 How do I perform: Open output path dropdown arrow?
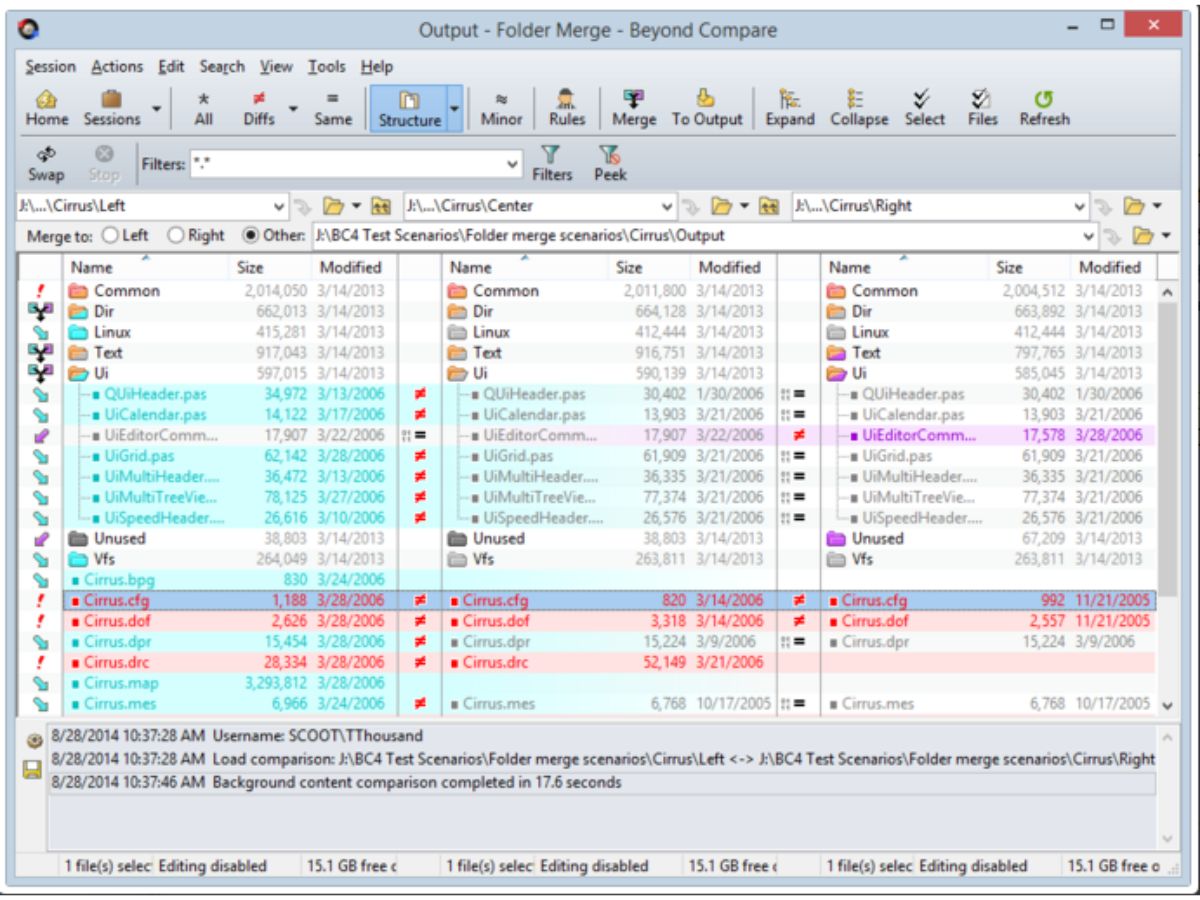[x=1089, y=236]
